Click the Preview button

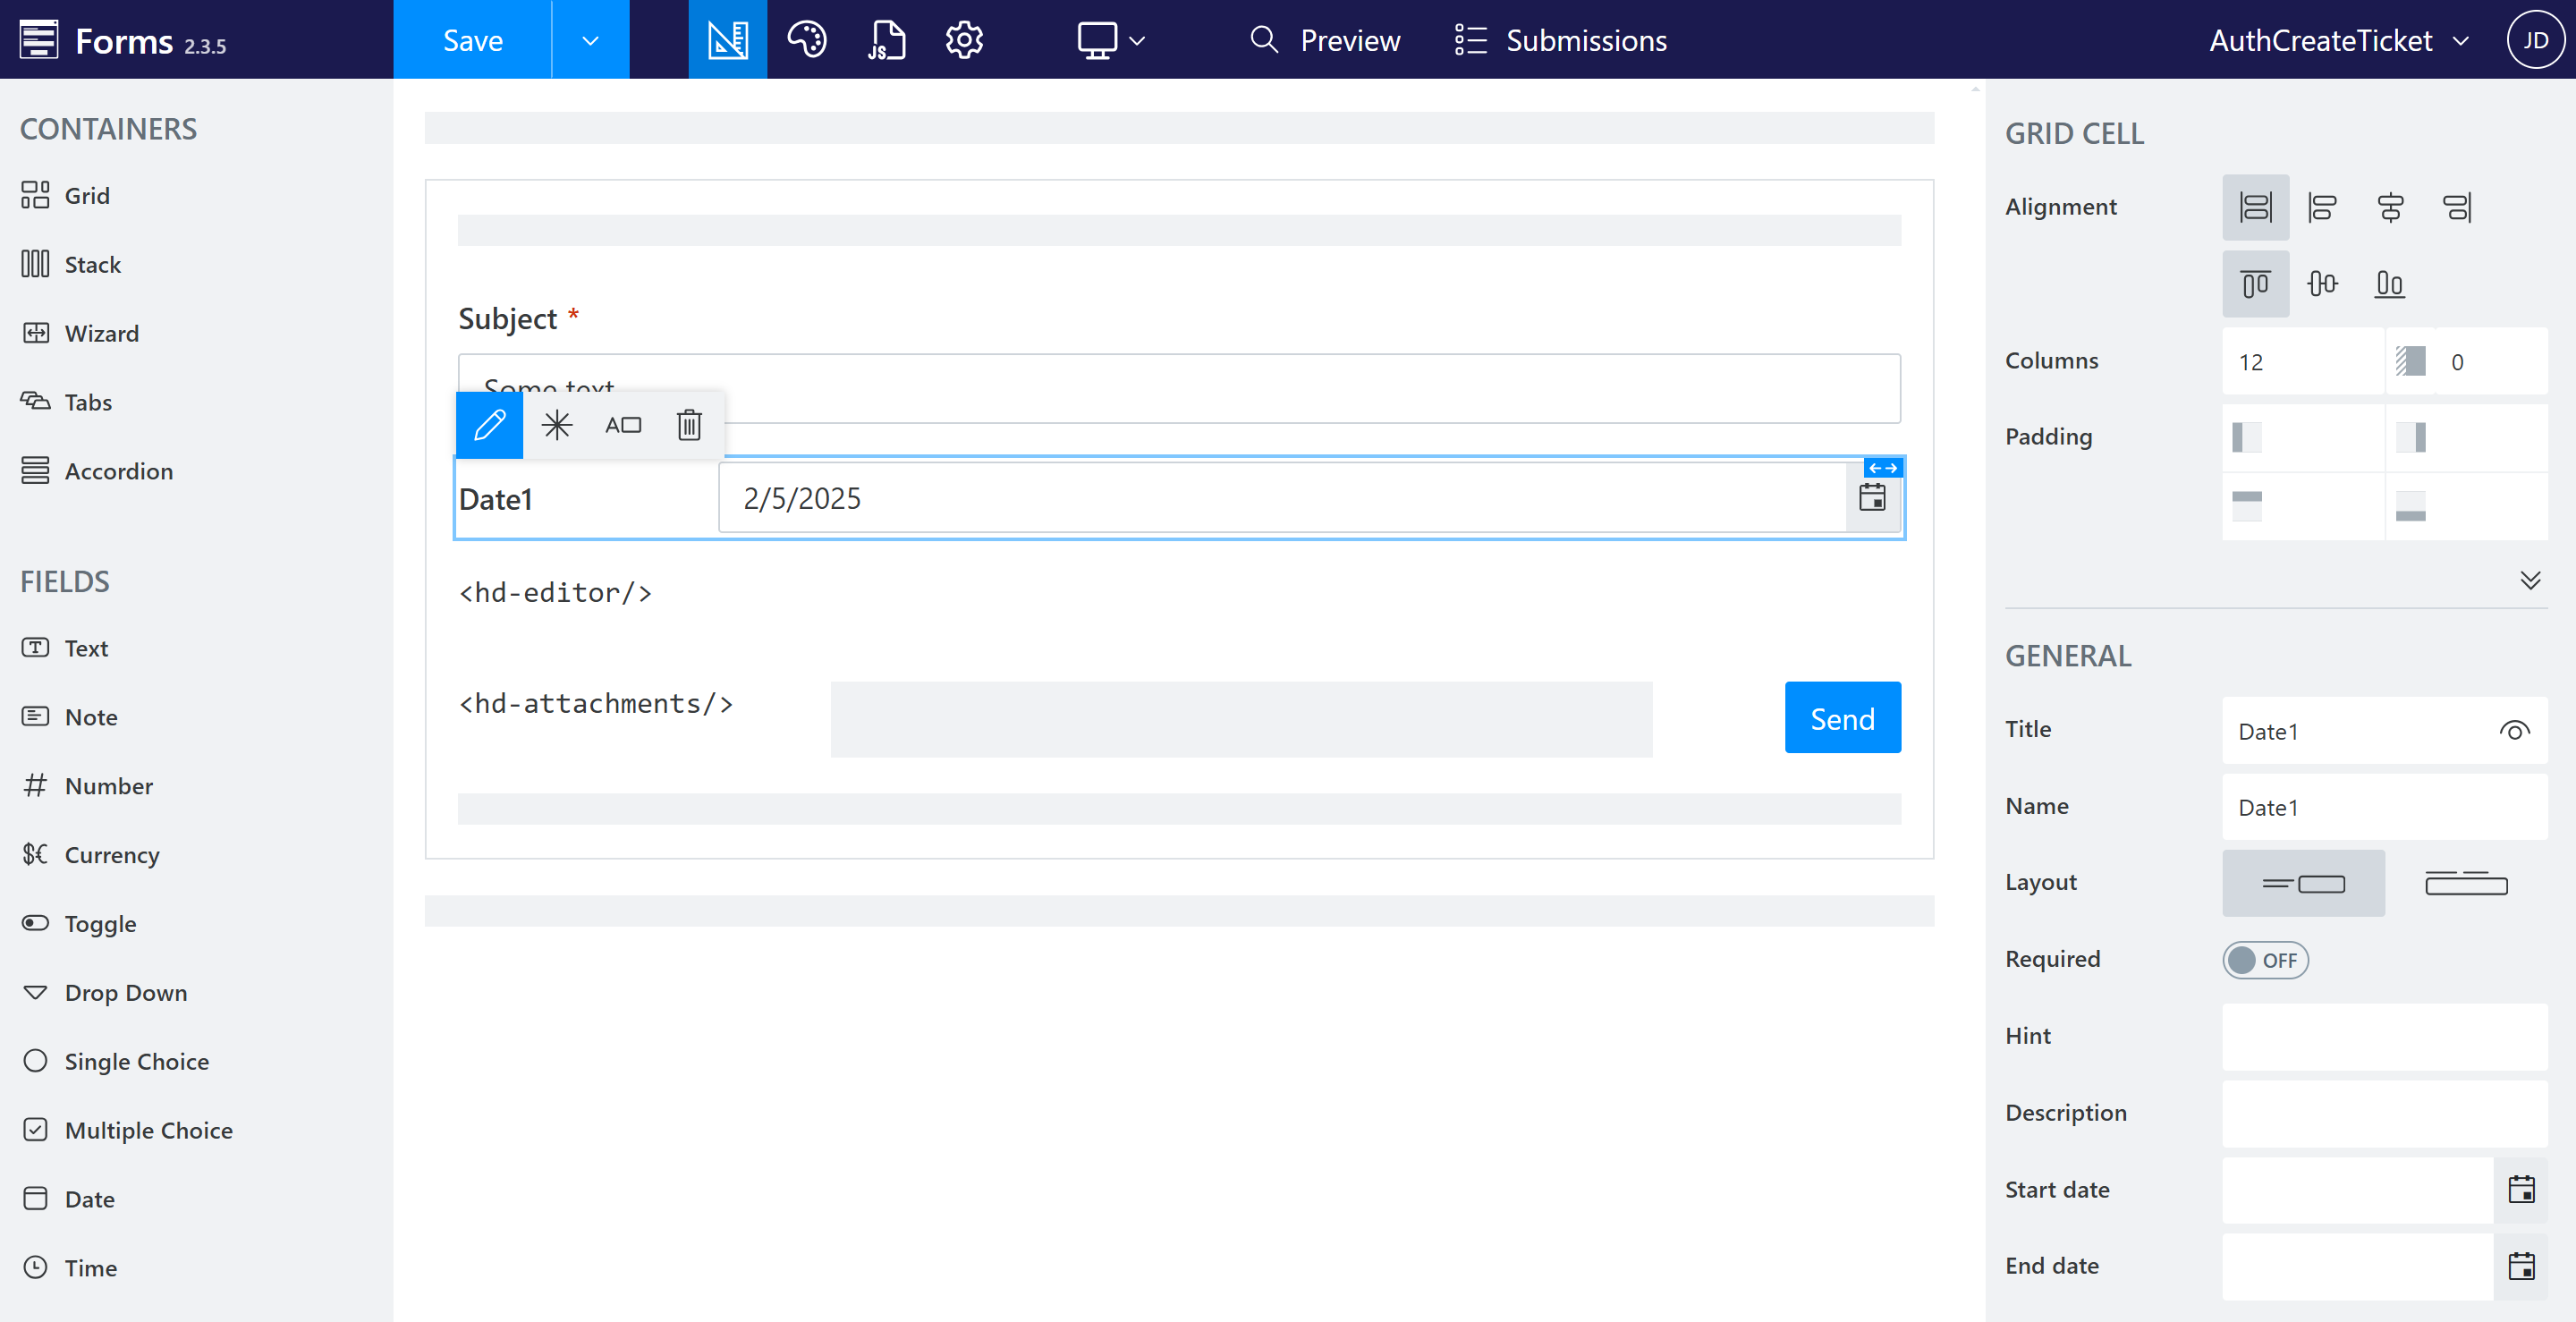point(1324,40)
